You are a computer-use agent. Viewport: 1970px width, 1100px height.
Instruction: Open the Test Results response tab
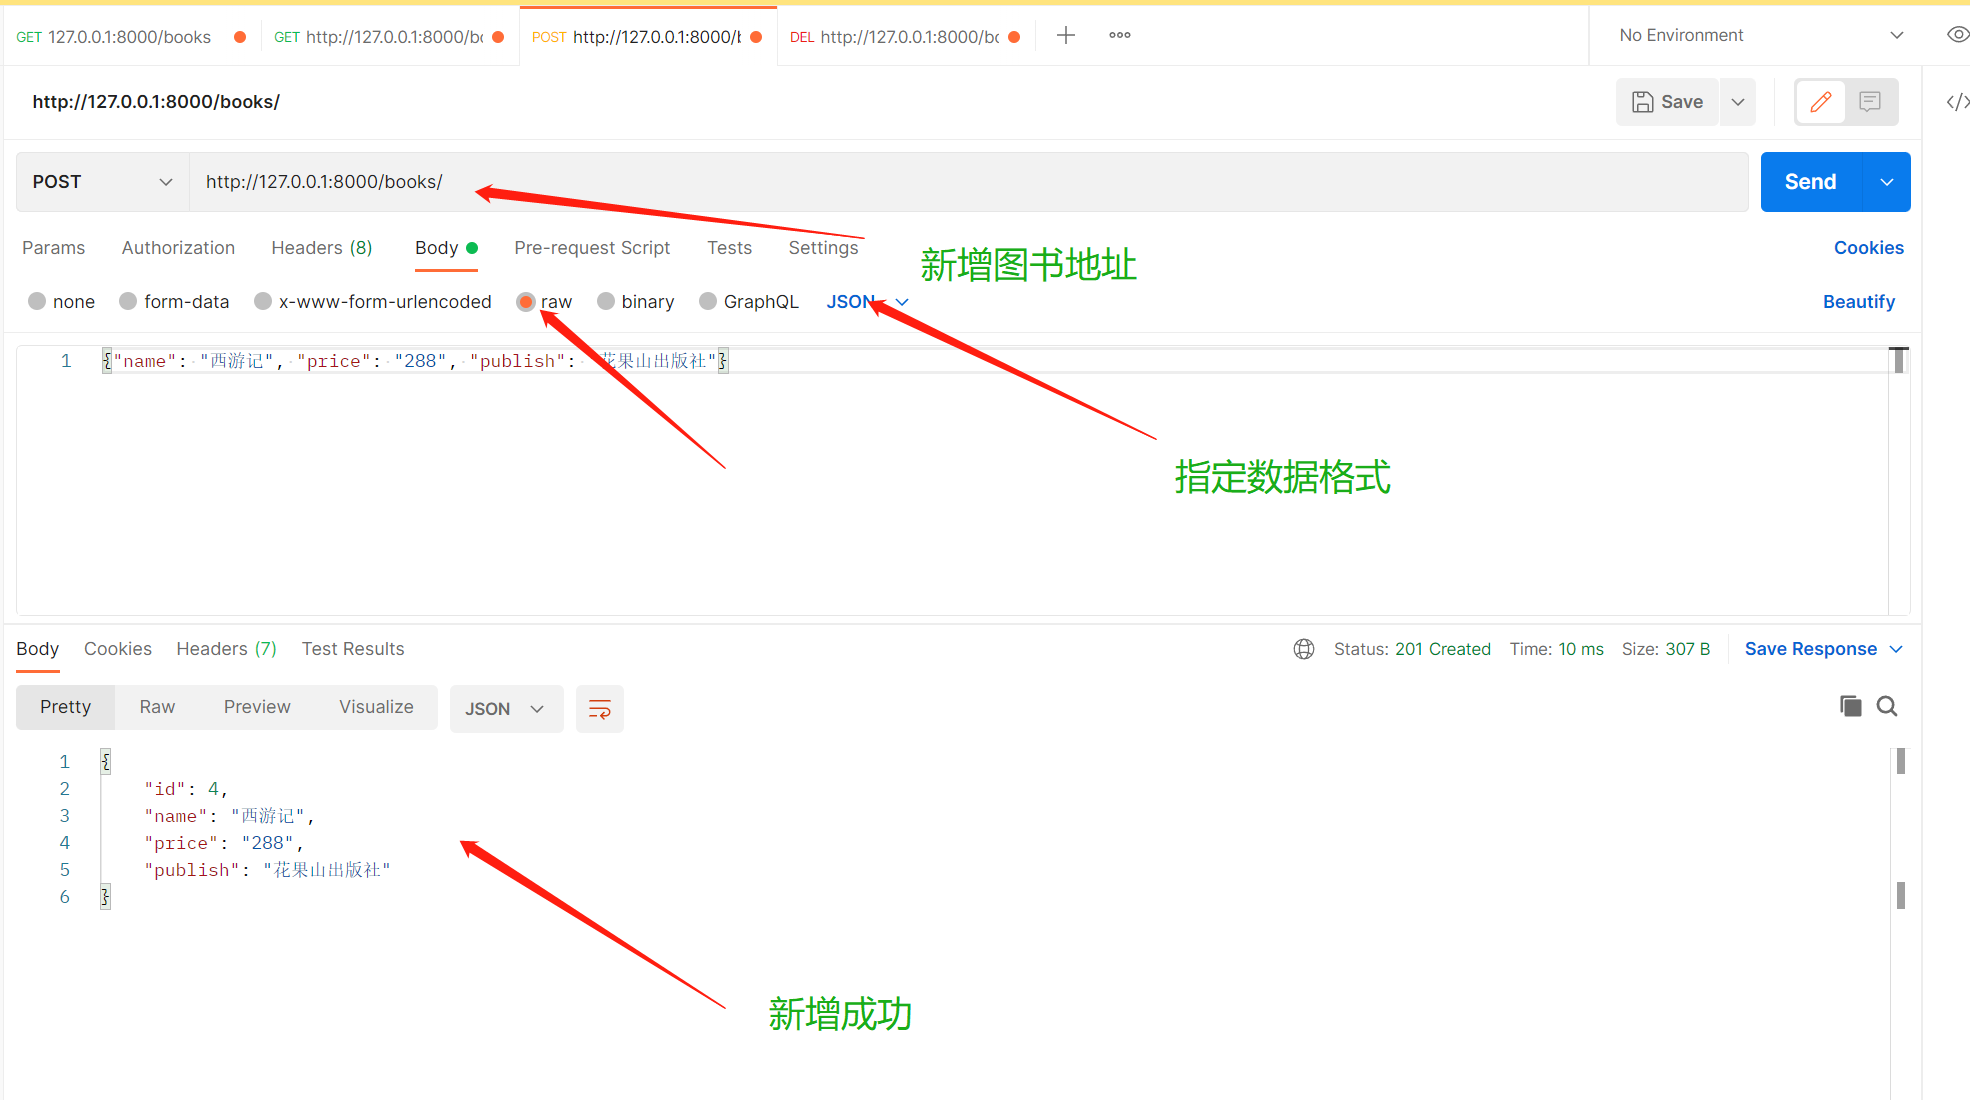point(353,649)
